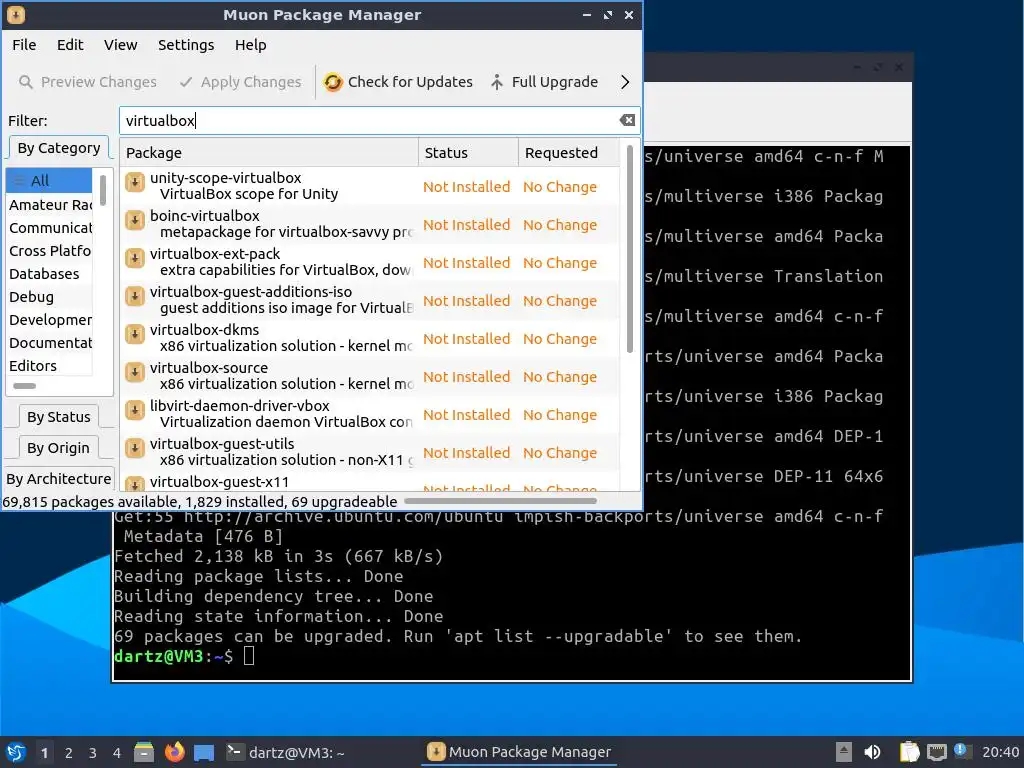Screen dimensions: 1024x768
Task: Switch to workspace 2 on the taskbar
Action: pyautogui.click(x=69, y=753)
